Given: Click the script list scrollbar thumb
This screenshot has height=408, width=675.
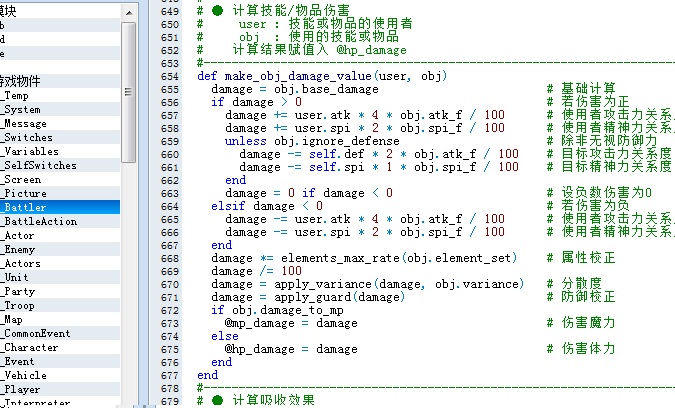Looking at the screenshot, I should coord(128,92).
